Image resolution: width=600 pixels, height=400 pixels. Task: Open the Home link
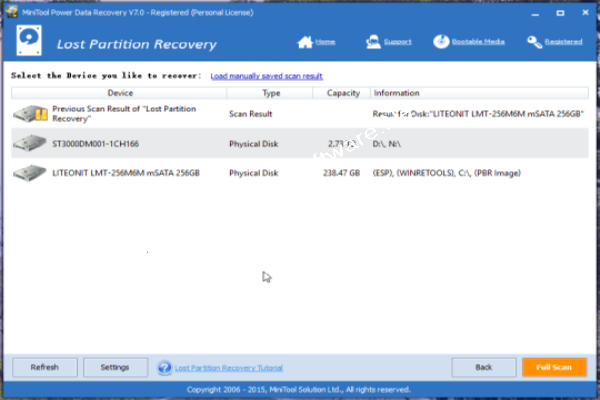[325, 42]
